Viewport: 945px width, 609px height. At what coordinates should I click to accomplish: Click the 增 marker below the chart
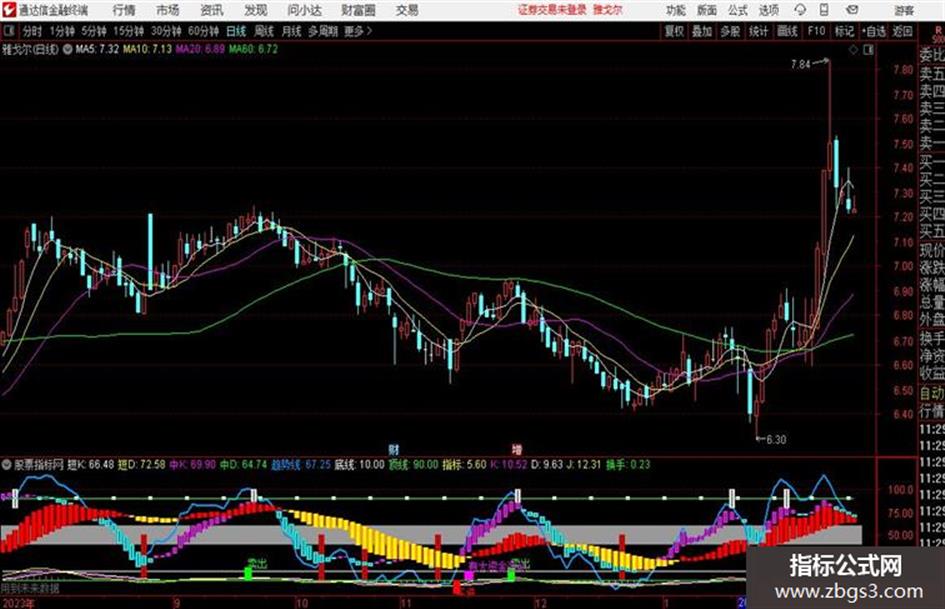coord(517,450)
